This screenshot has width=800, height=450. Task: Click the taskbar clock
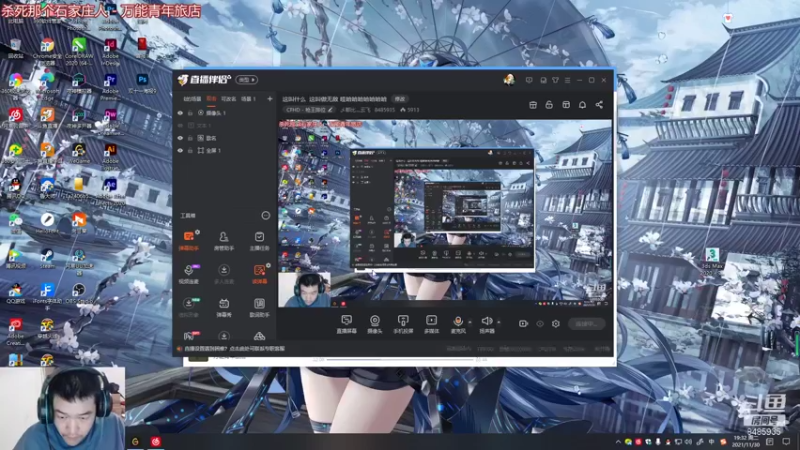pos(745,442)
